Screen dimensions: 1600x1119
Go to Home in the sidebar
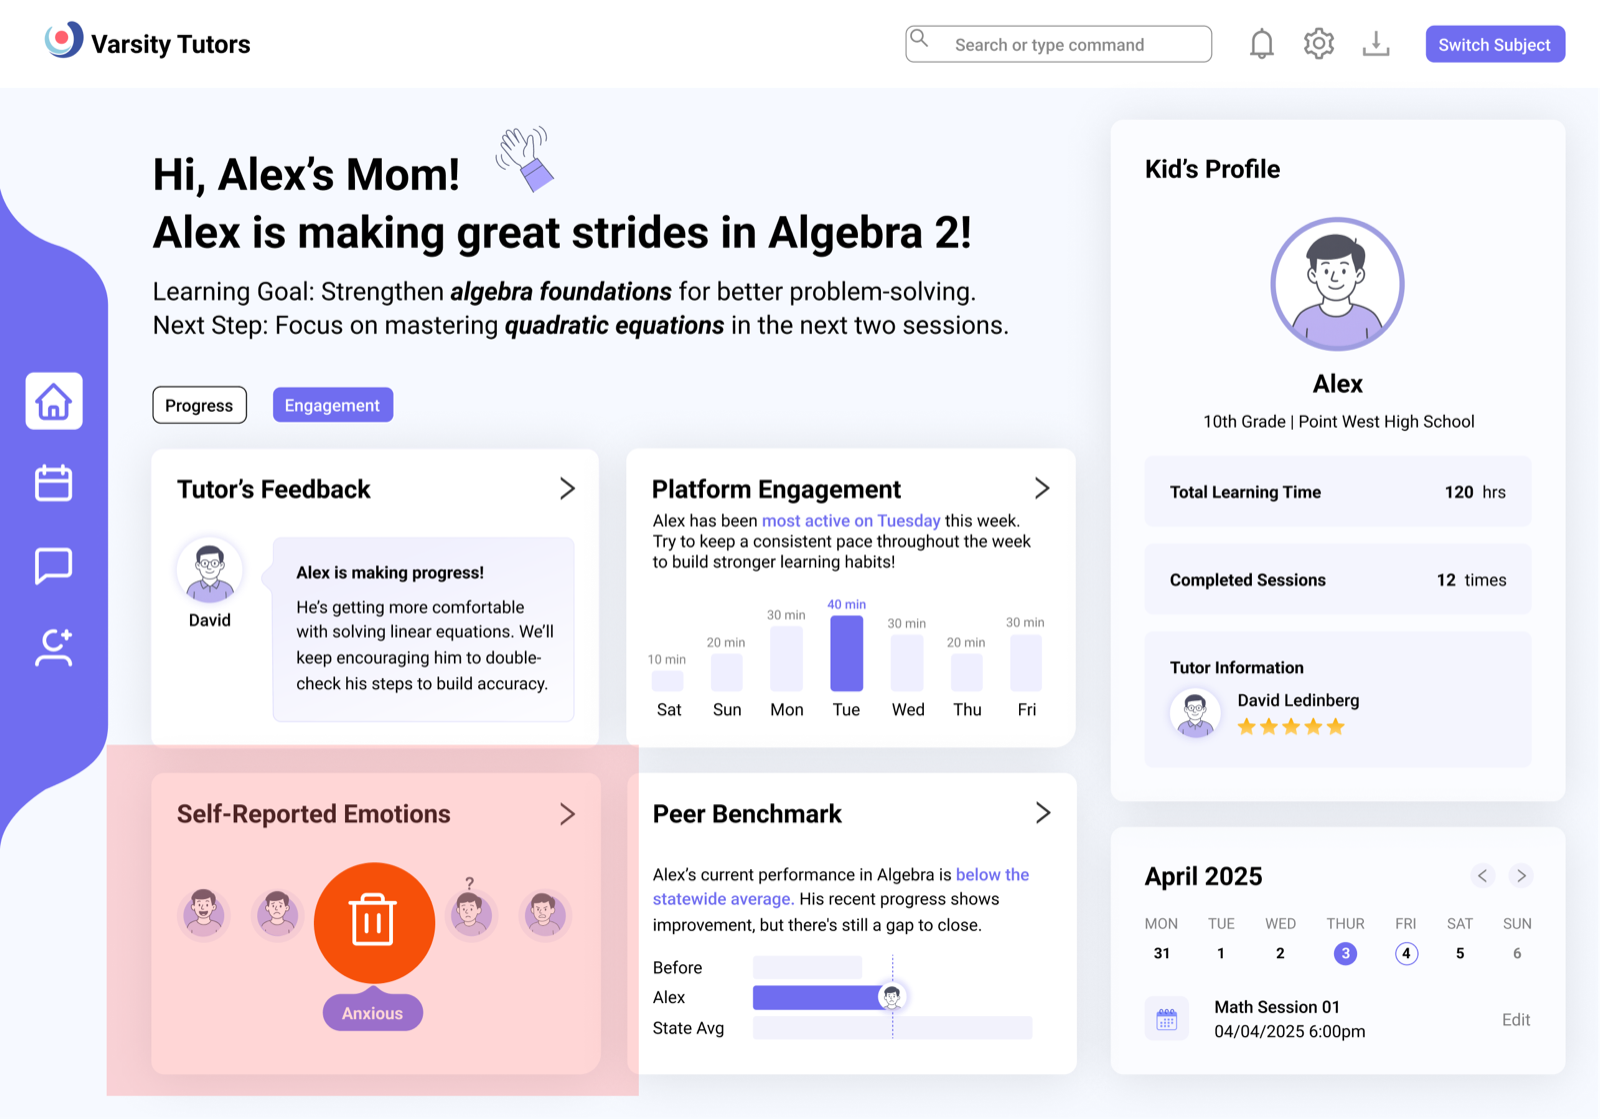54,401
